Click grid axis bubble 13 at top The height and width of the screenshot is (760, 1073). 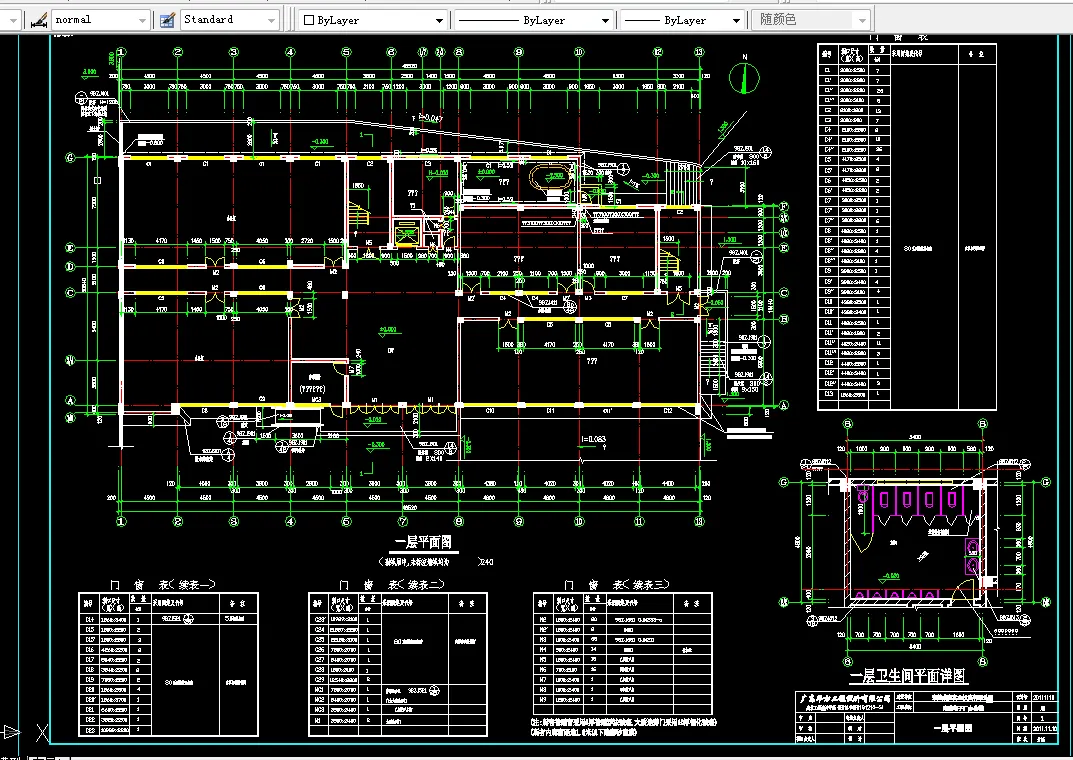coord(699,52)
